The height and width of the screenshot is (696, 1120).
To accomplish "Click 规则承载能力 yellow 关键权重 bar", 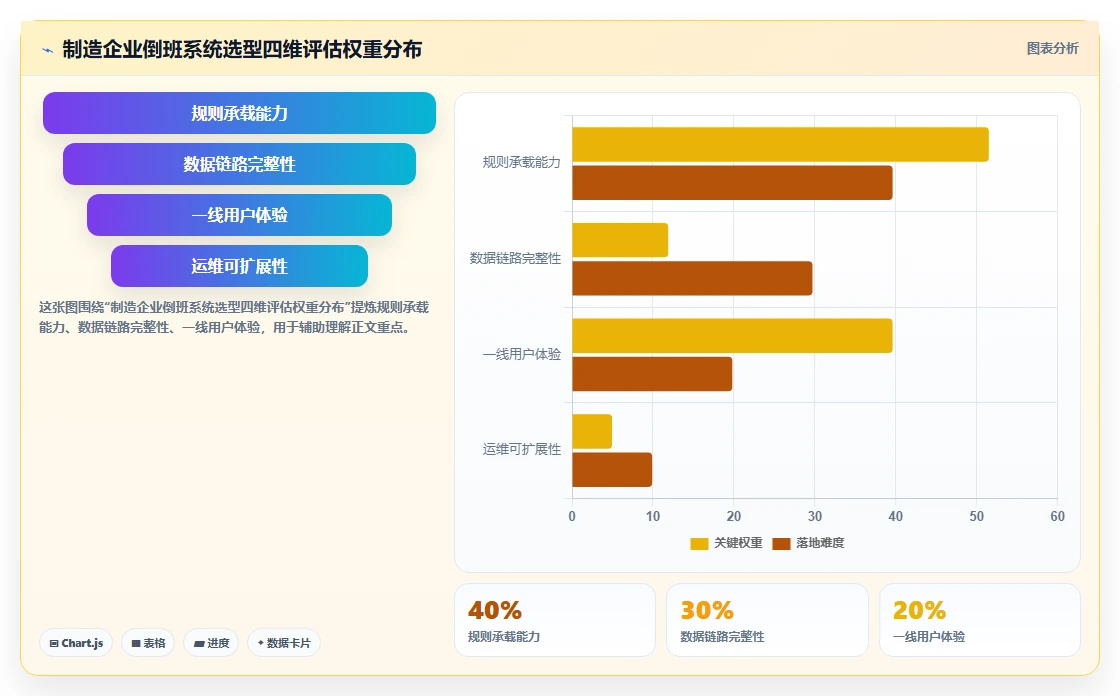I will 780,144.
